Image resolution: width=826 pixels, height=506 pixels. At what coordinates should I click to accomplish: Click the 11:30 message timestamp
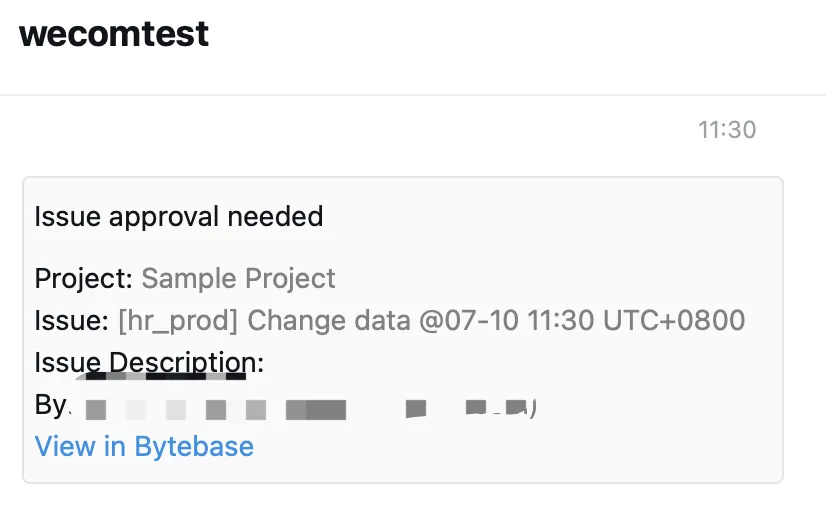726,130
